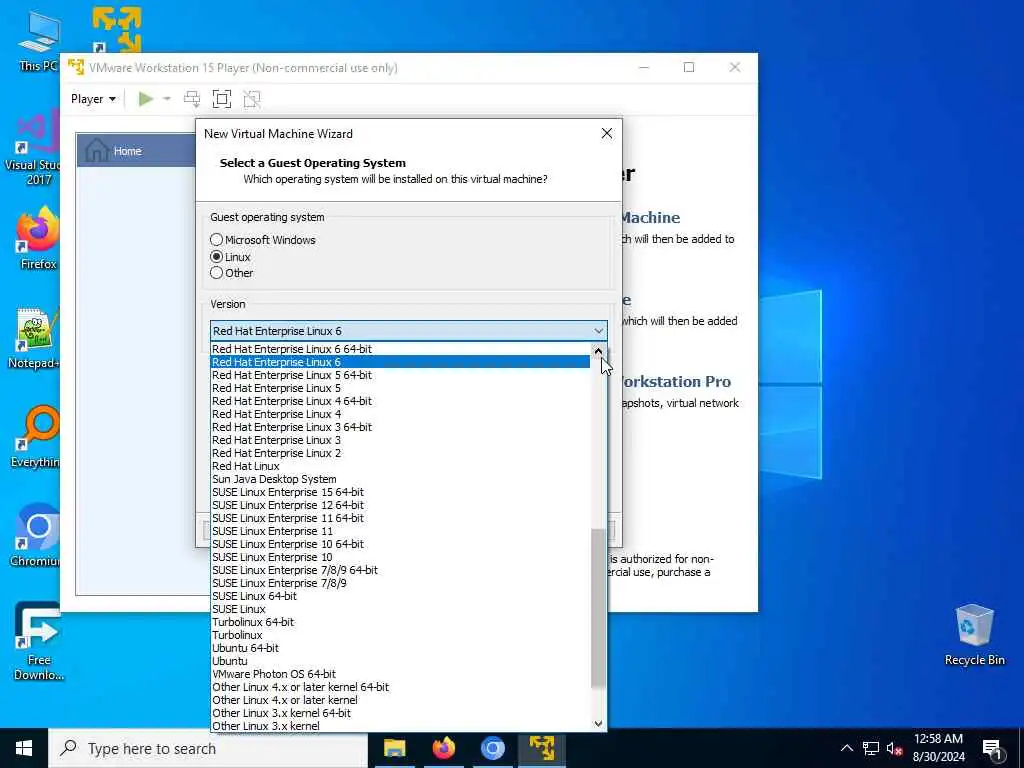Choose Red Hat Linux from the list
Viewport: 1024px width, 768px height.
click(401, 466)
